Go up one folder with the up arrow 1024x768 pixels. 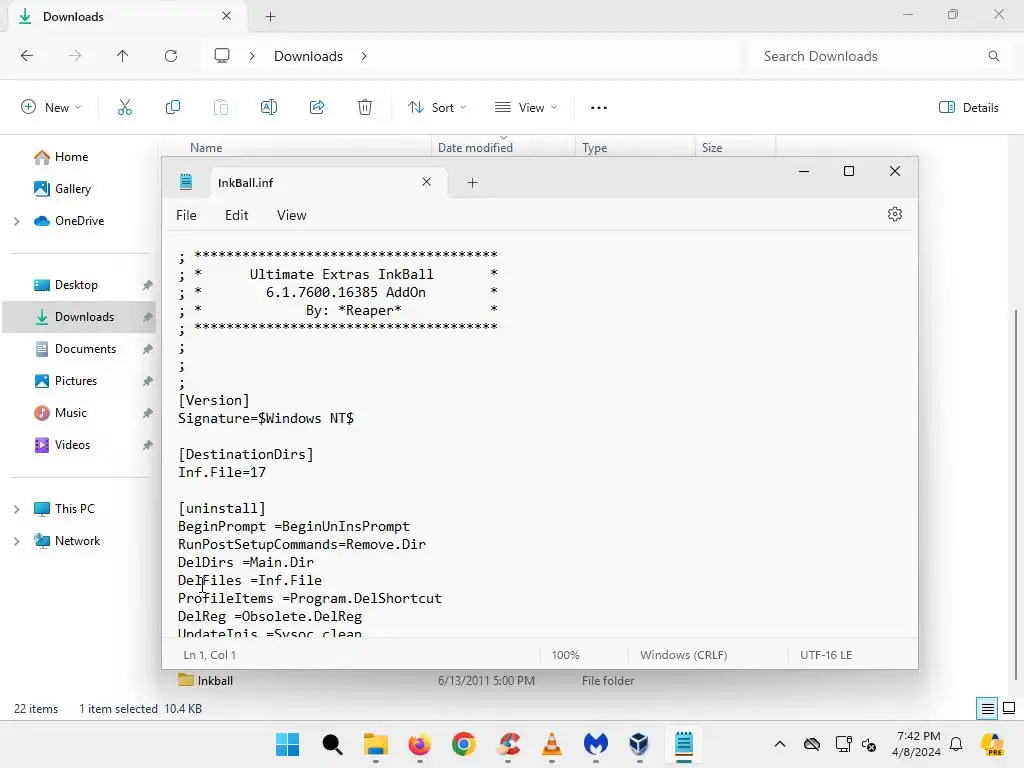[122, 56]
